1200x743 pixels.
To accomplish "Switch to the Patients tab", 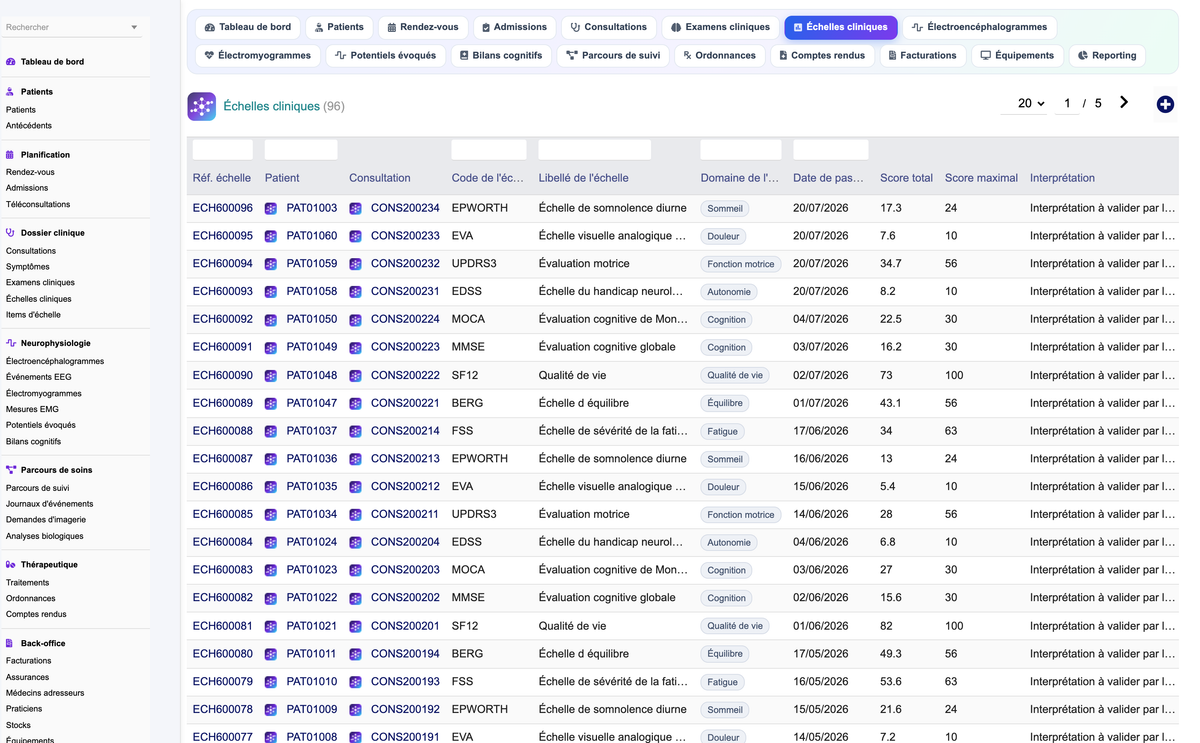I will tap(339, 27).
